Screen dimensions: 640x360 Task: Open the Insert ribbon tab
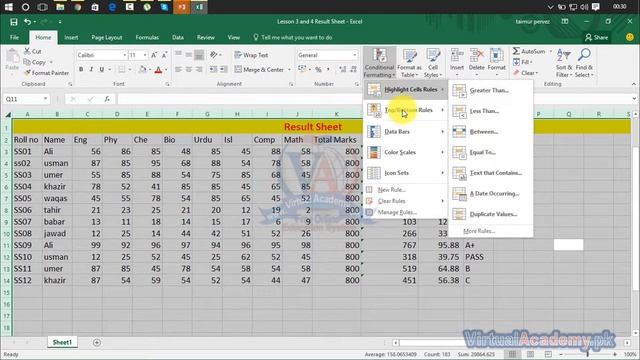[x=71, y=37]
